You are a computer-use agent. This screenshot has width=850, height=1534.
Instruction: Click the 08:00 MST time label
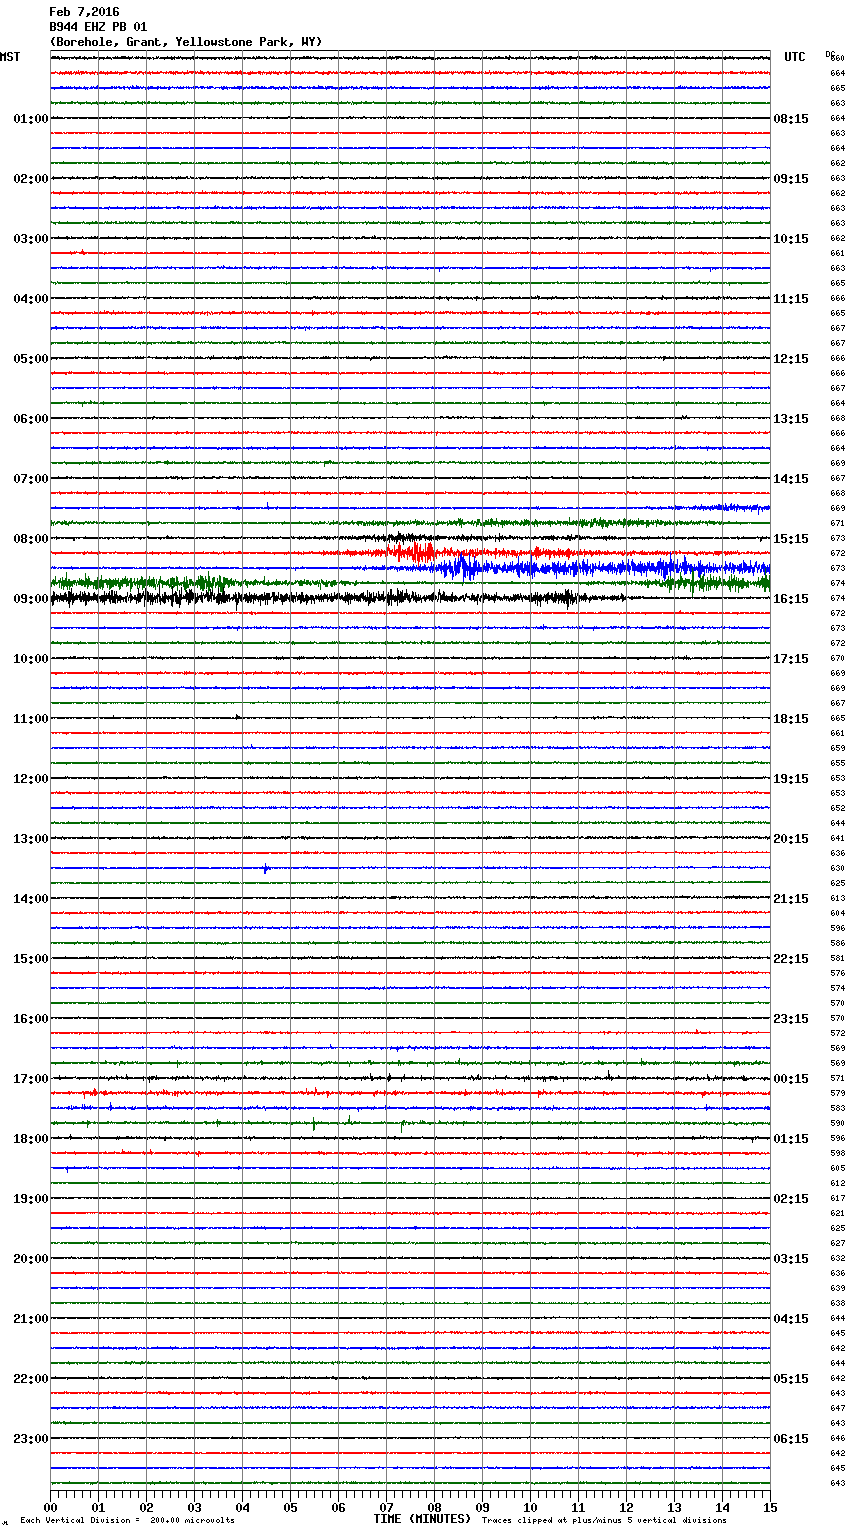pyautogui.click(x=30, y=539)
